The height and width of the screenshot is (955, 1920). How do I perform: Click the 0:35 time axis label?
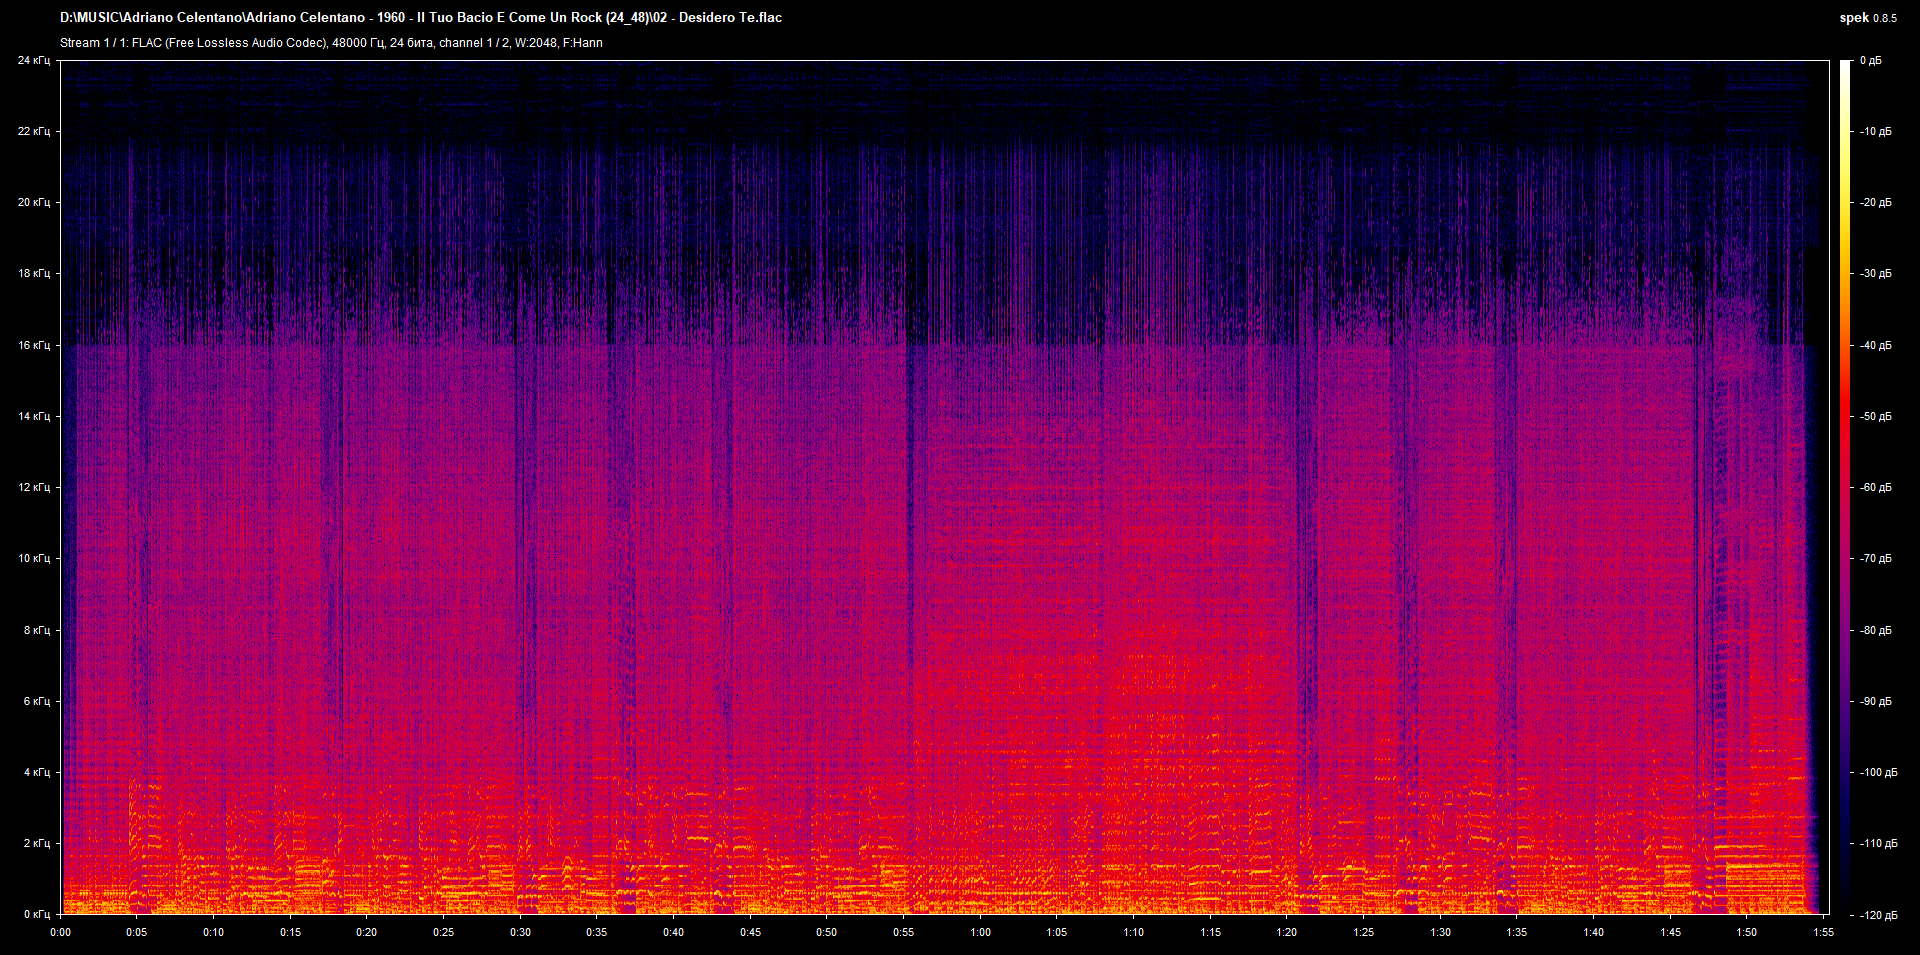coord(597,932)
